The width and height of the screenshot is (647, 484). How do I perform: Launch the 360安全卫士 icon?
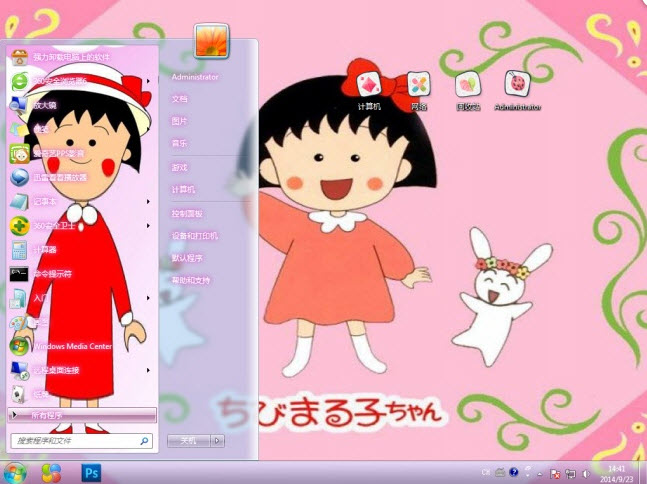click(19, 226)
